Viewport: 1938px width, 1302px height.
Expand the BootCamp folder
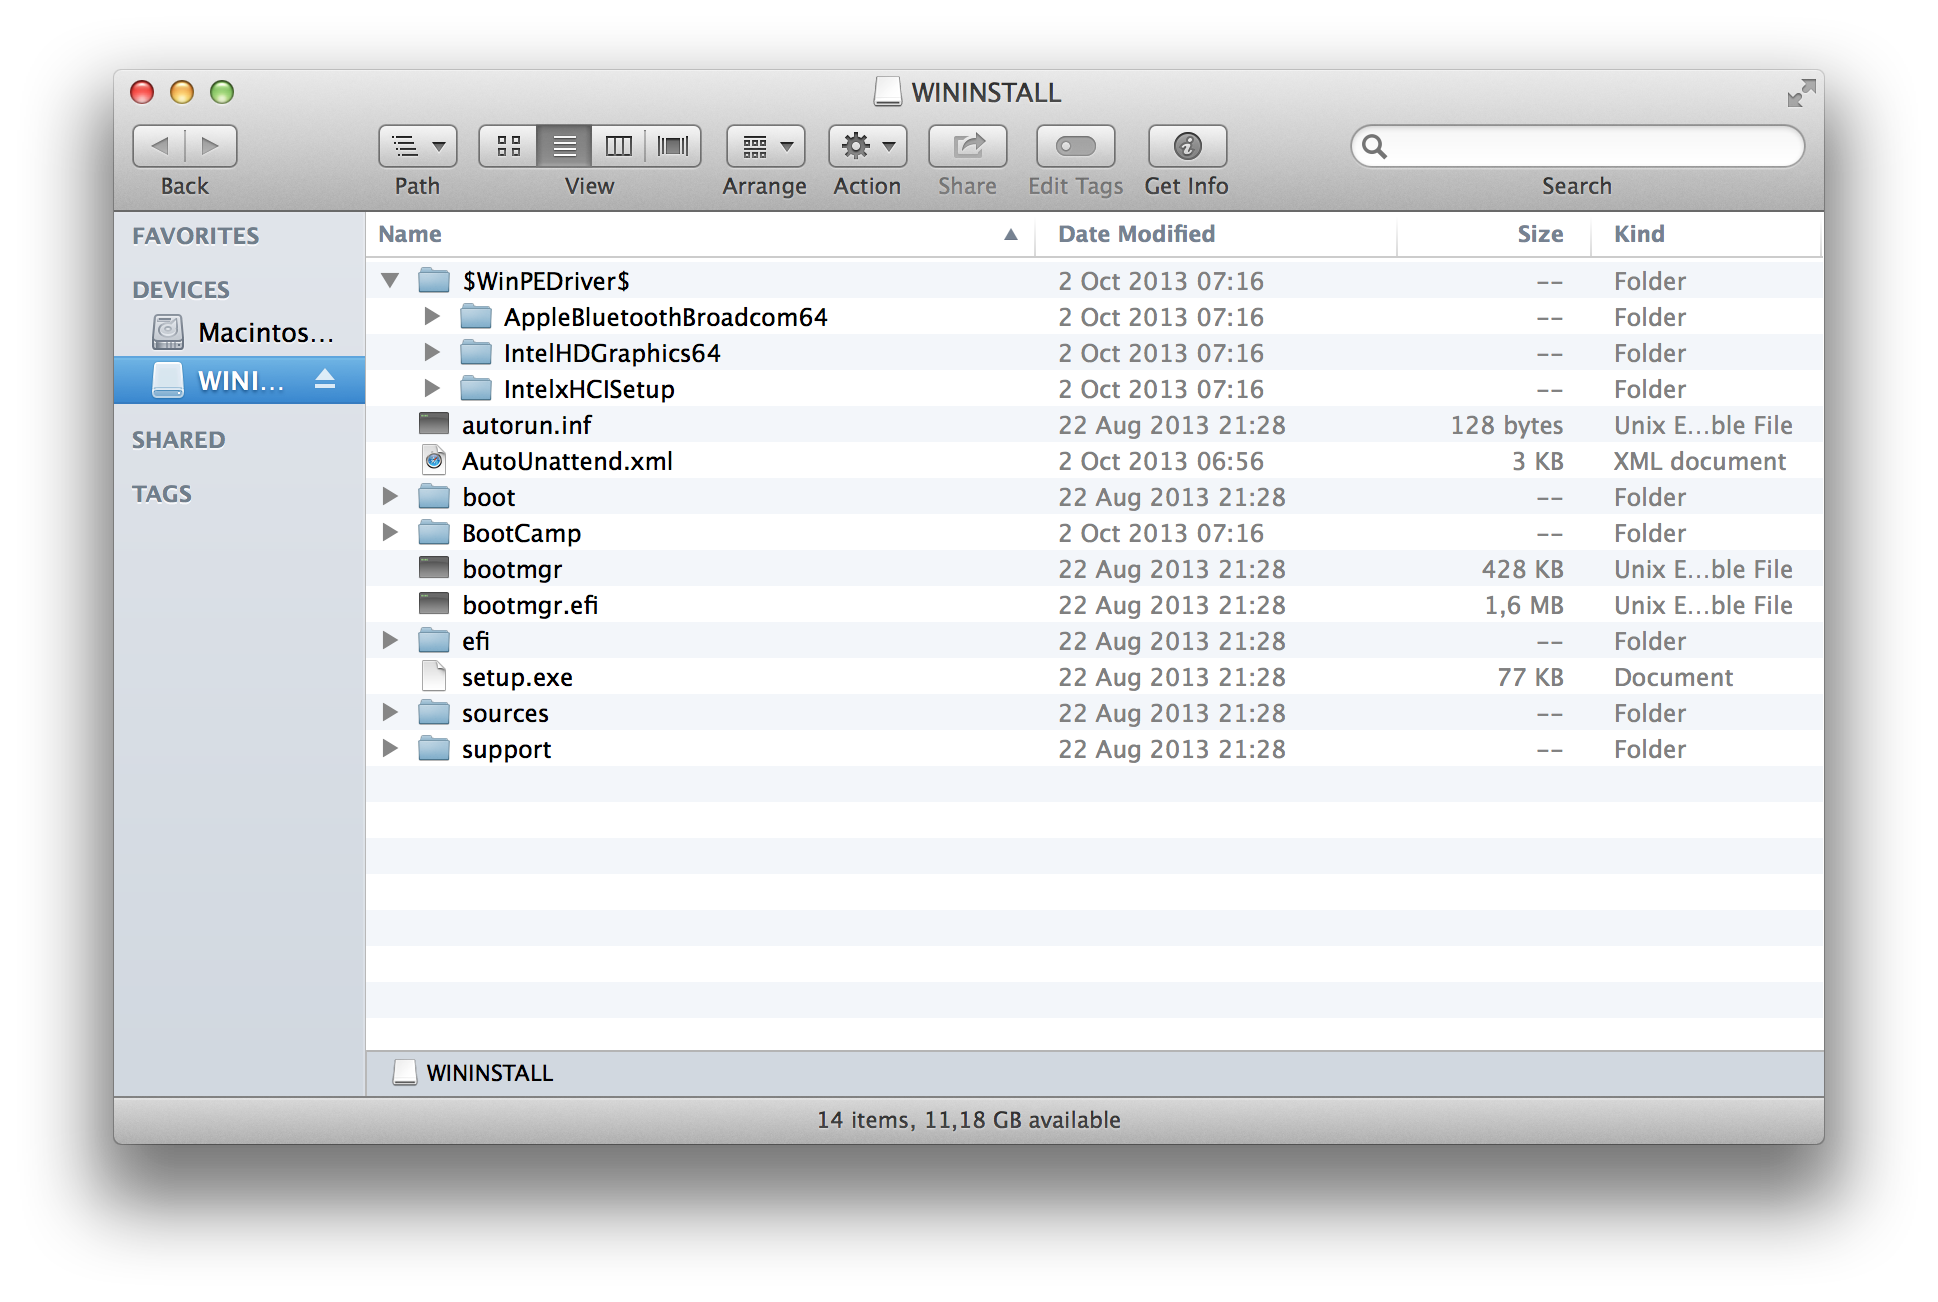pyautogui.click(x=390, y=533)
